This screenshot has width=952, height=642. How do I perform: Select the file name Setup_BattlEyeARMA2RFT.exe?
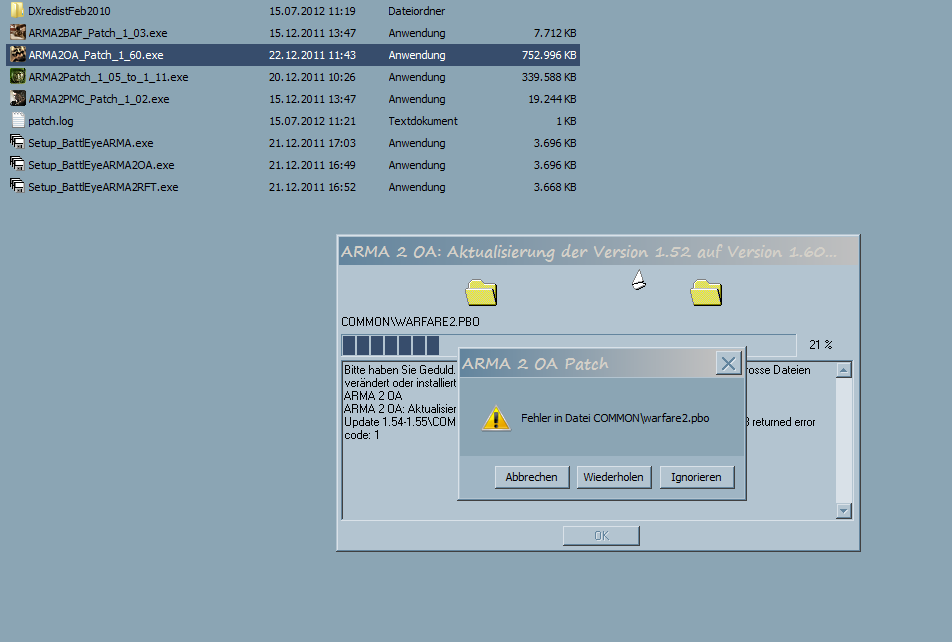pos(103,187)
